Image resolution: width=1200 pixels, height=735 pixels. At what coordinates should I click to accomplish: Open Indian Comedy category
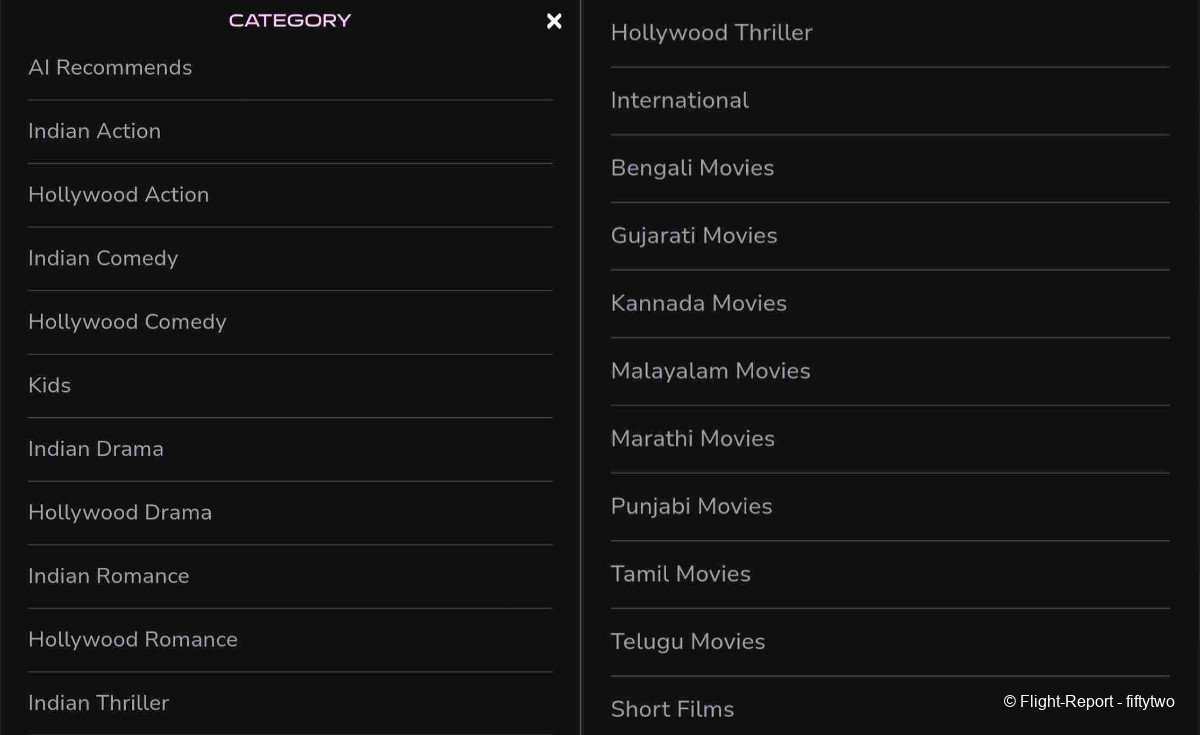point(103,258)
